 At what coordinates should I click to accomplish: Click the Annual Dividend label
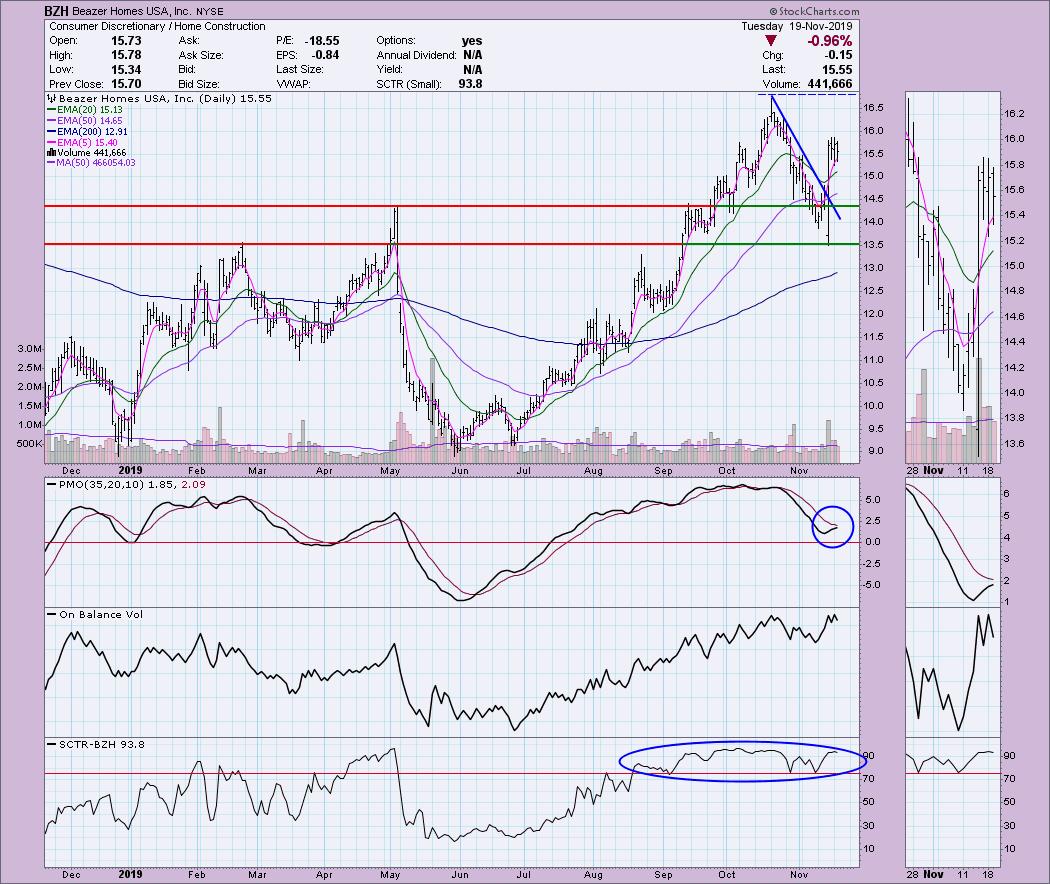[x=416, y=55]
